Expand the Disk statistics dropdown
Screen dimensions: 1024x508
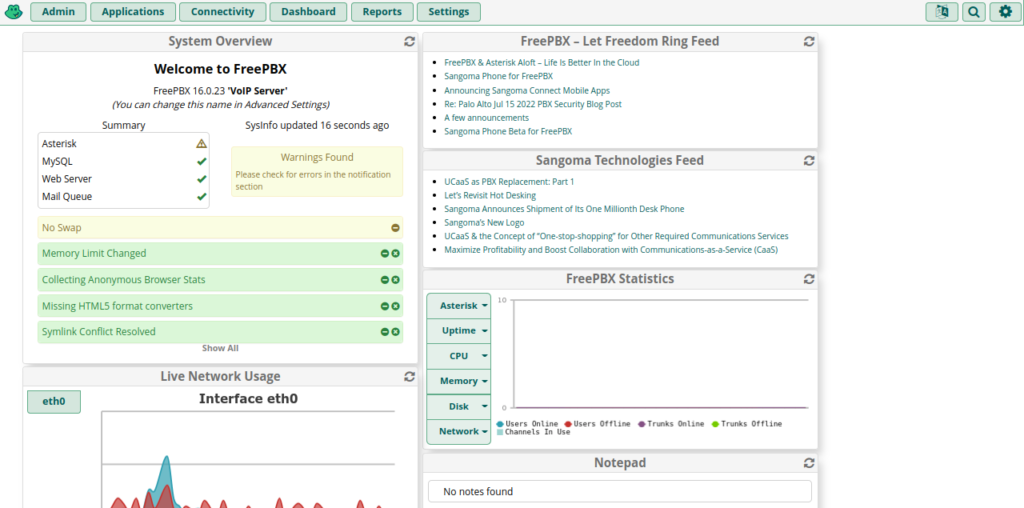458,406
